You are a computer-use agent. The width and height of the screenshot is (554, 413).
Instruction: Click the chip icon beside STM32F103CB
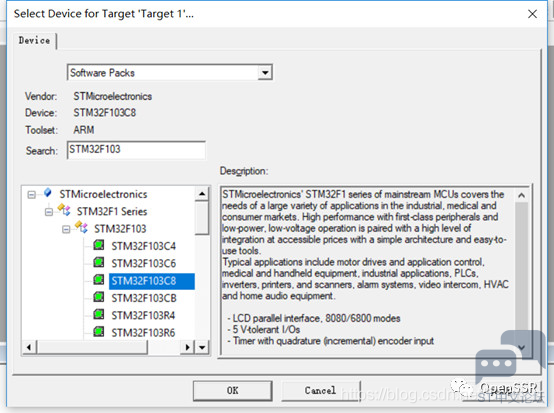99,297
